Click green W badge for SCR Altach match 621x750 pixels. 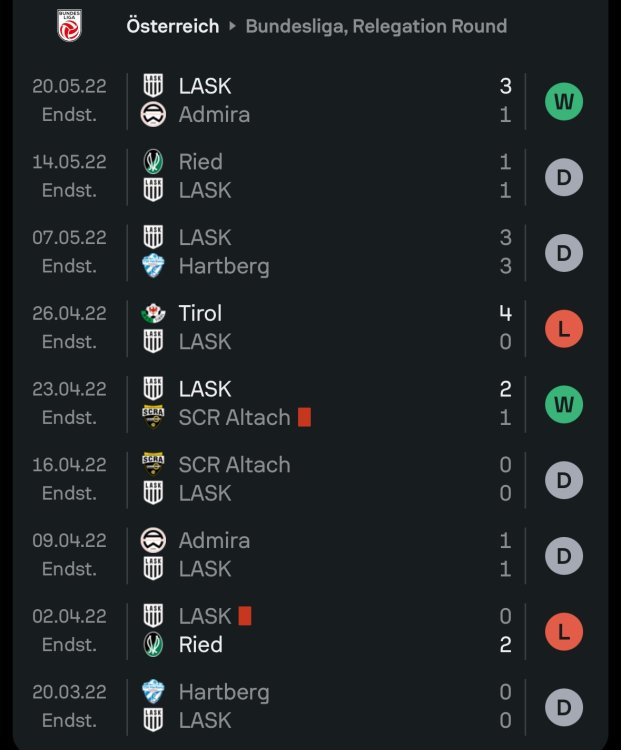[x=563, y=404]
